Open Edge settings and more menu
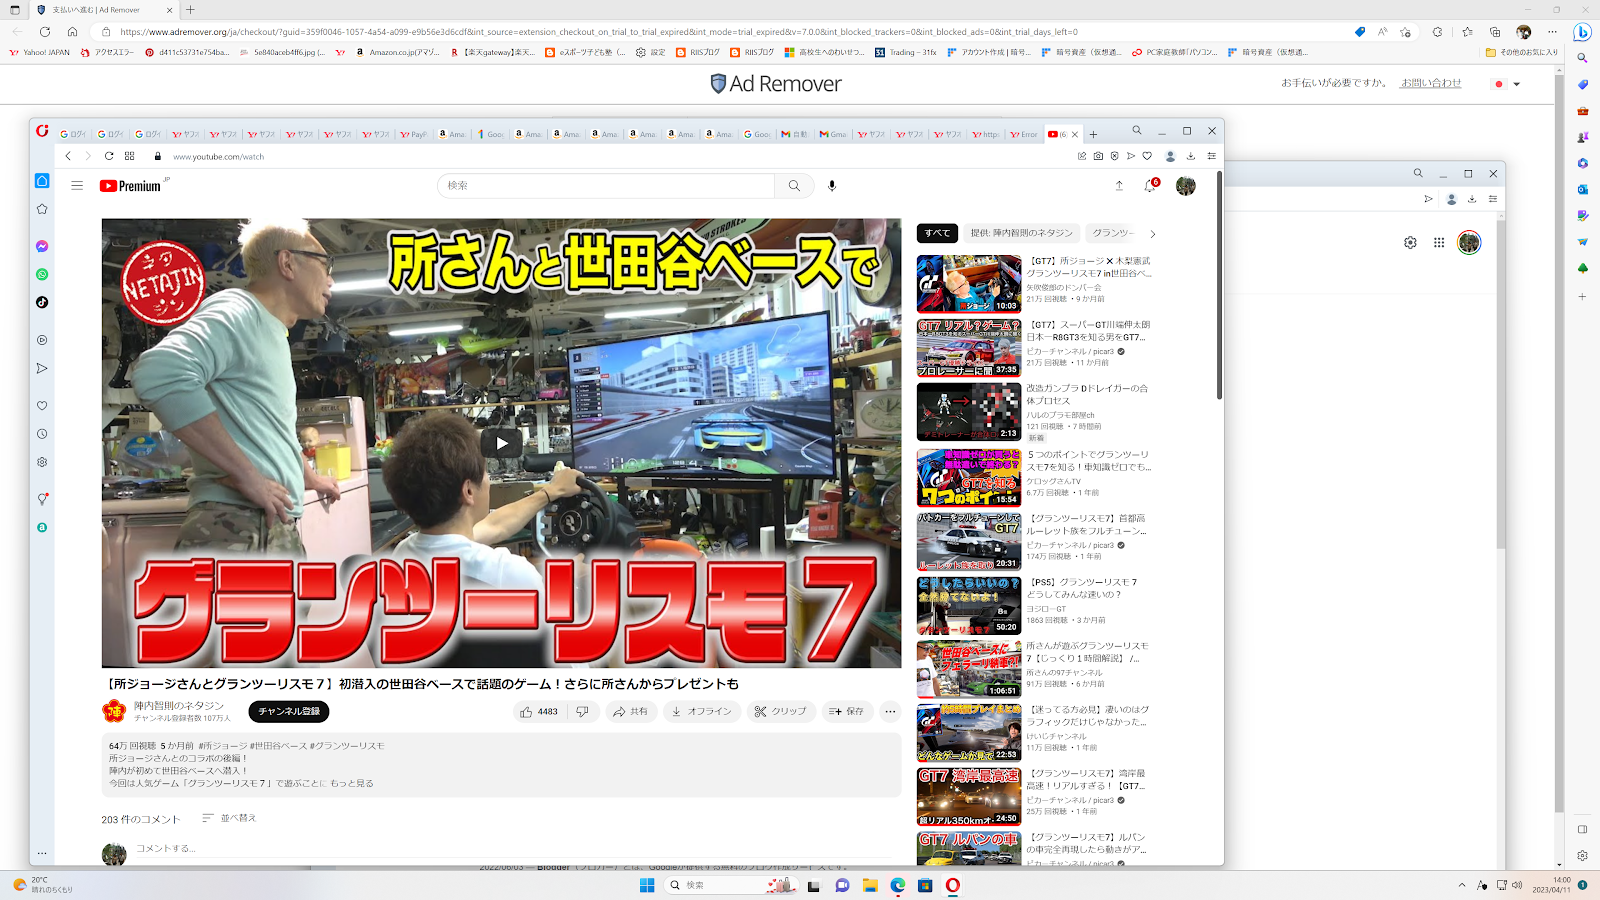 coord(1552,32)
